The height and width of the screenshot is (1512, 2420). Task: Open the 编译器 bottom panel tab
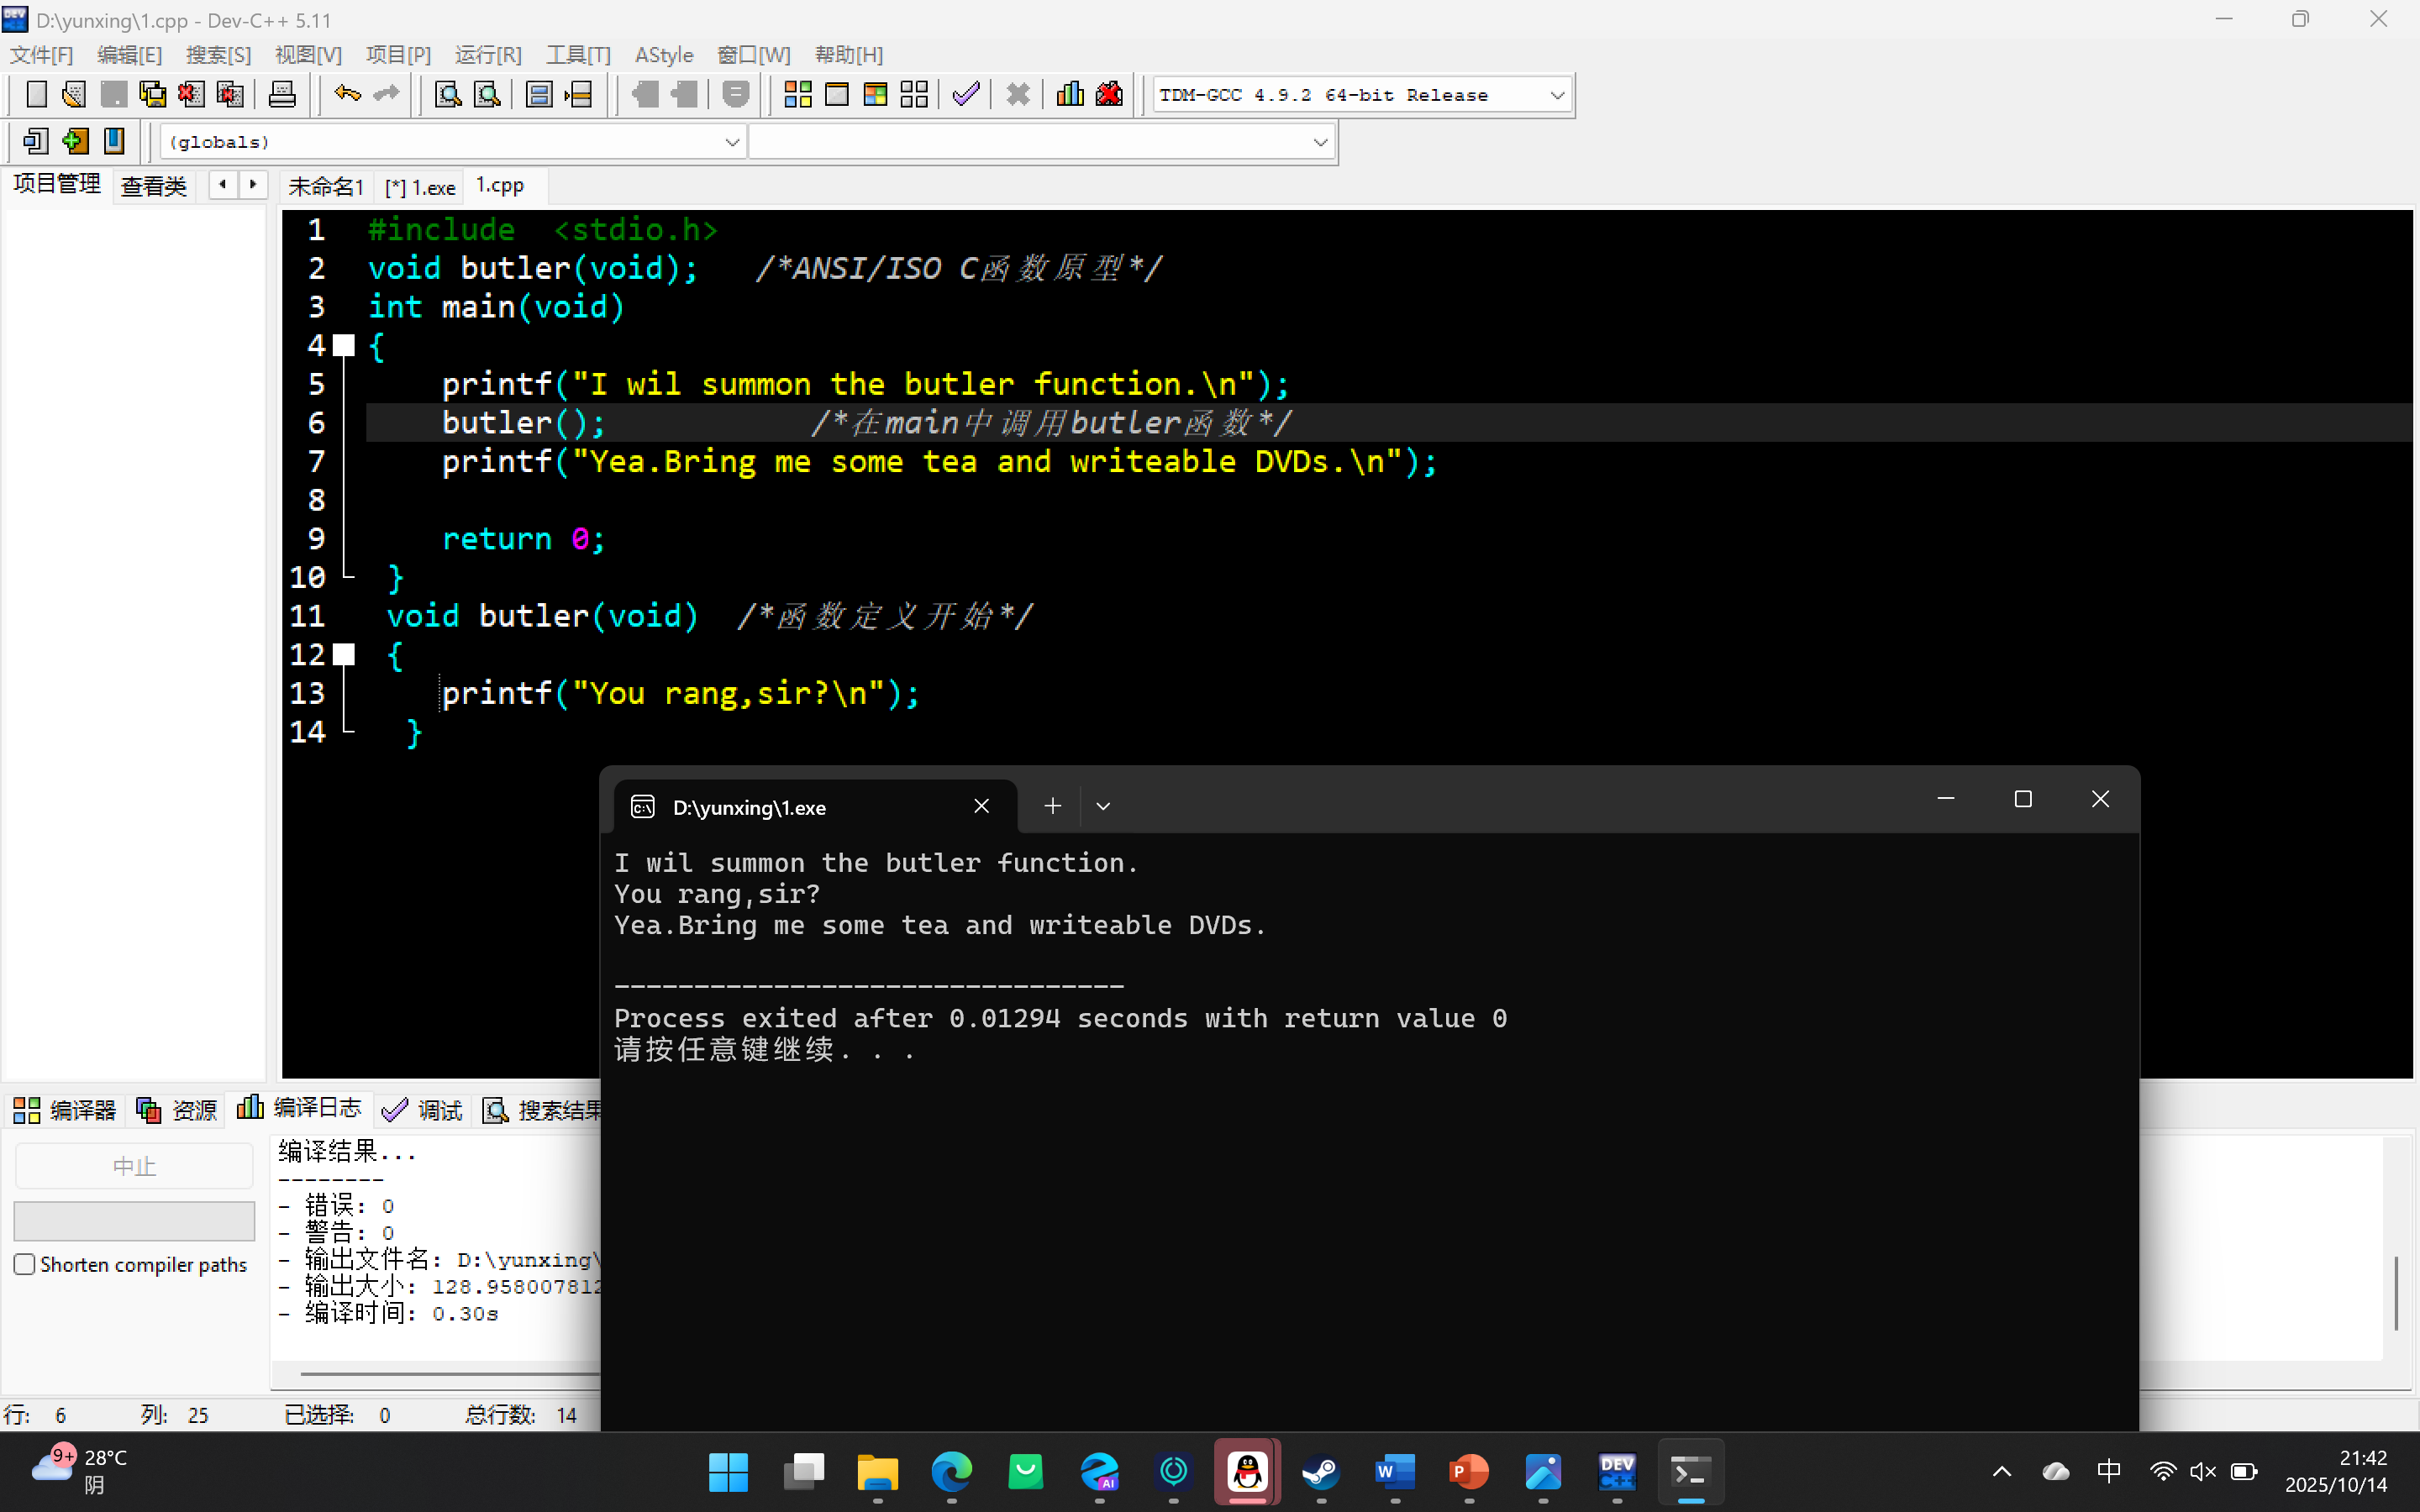point(65,1110)
